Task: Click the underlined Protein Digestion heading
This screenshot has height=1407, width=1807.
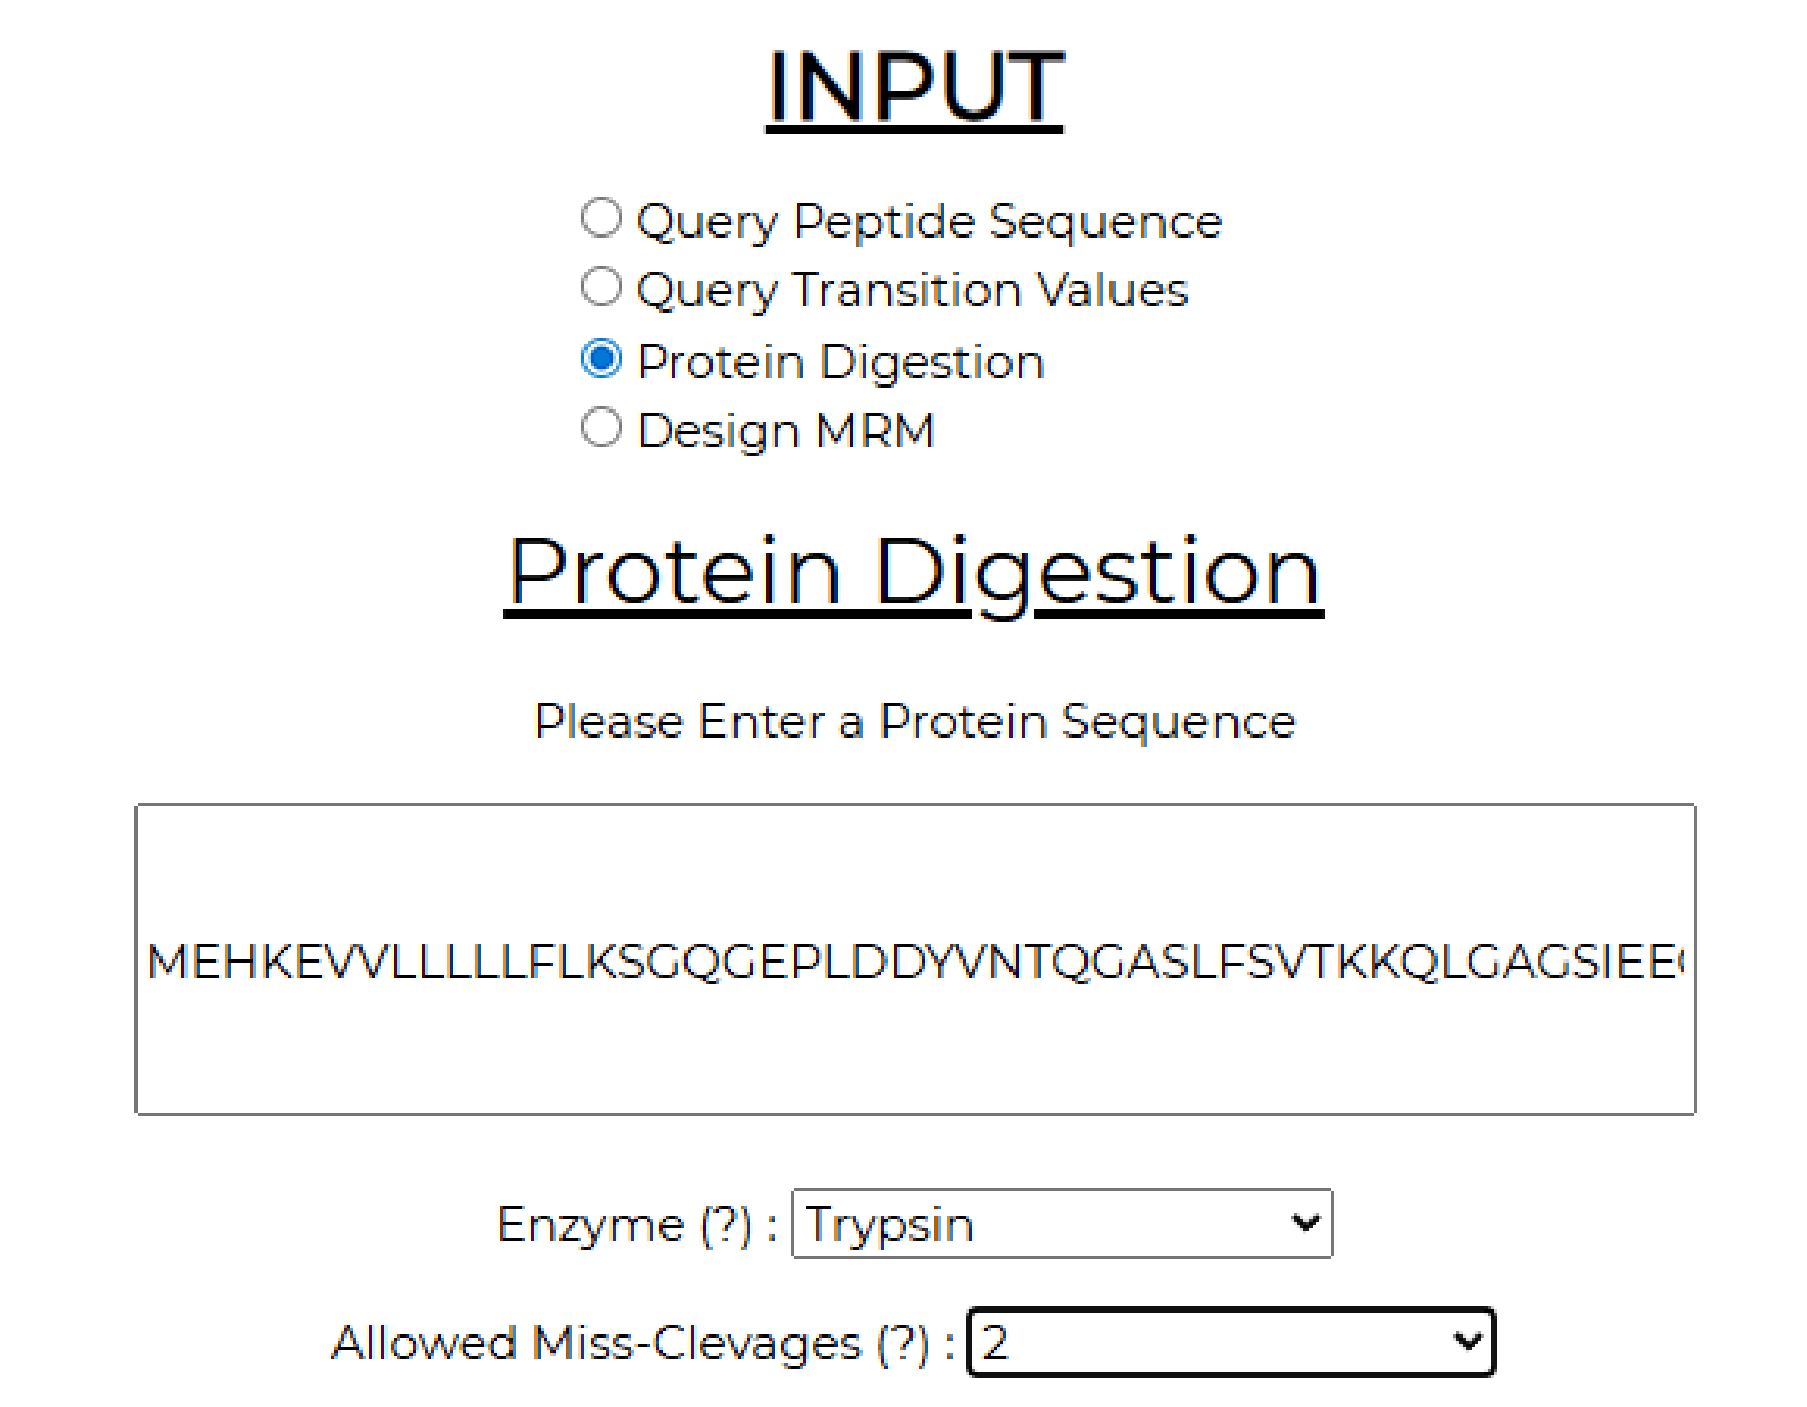Action: coord(914,571)
